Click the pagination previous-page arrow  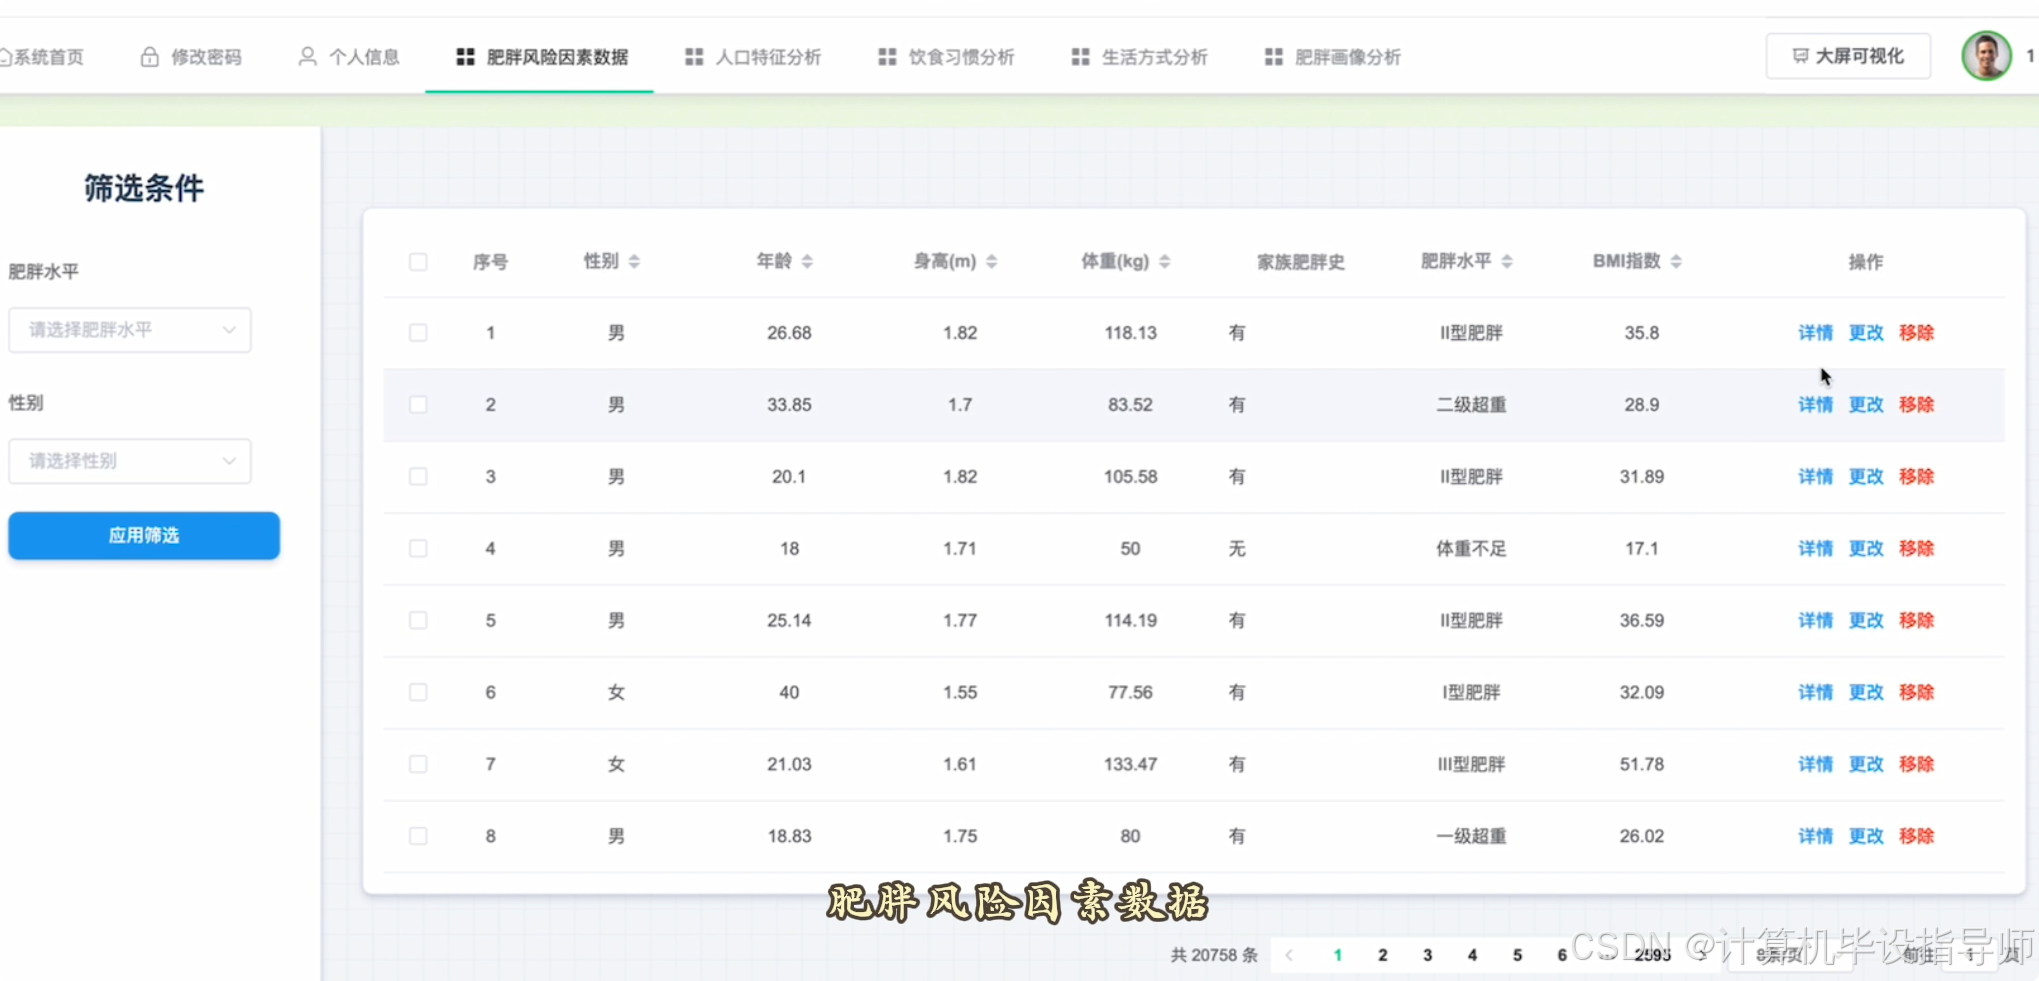point(1291,955)
